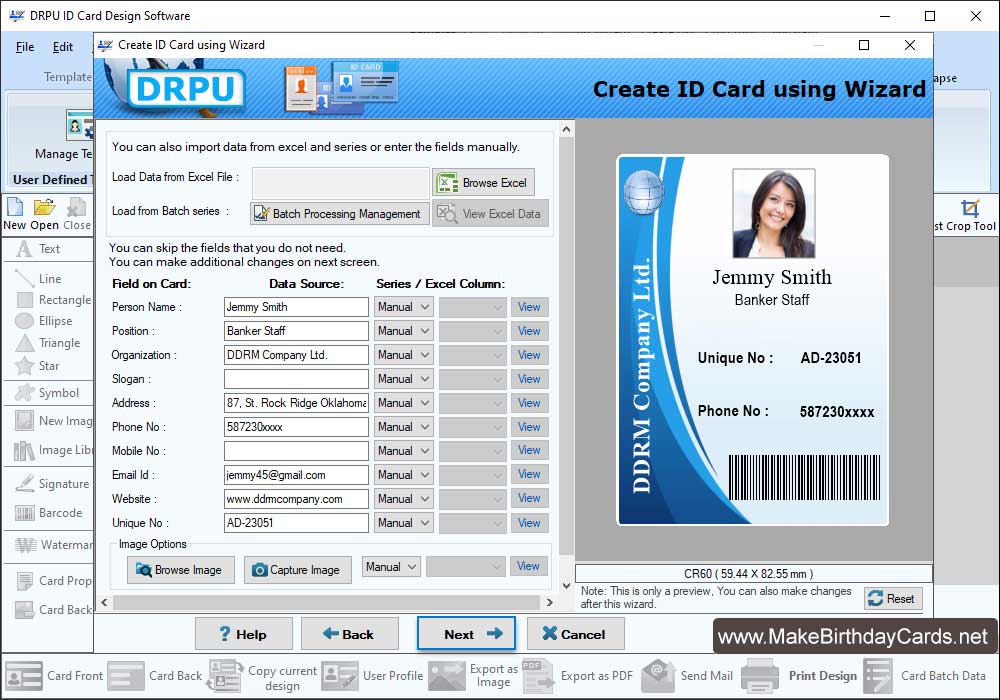Select the Line drawing tool
This screenshot has width=1000, height=700.
pyautogui.click(x=38, y=279)
